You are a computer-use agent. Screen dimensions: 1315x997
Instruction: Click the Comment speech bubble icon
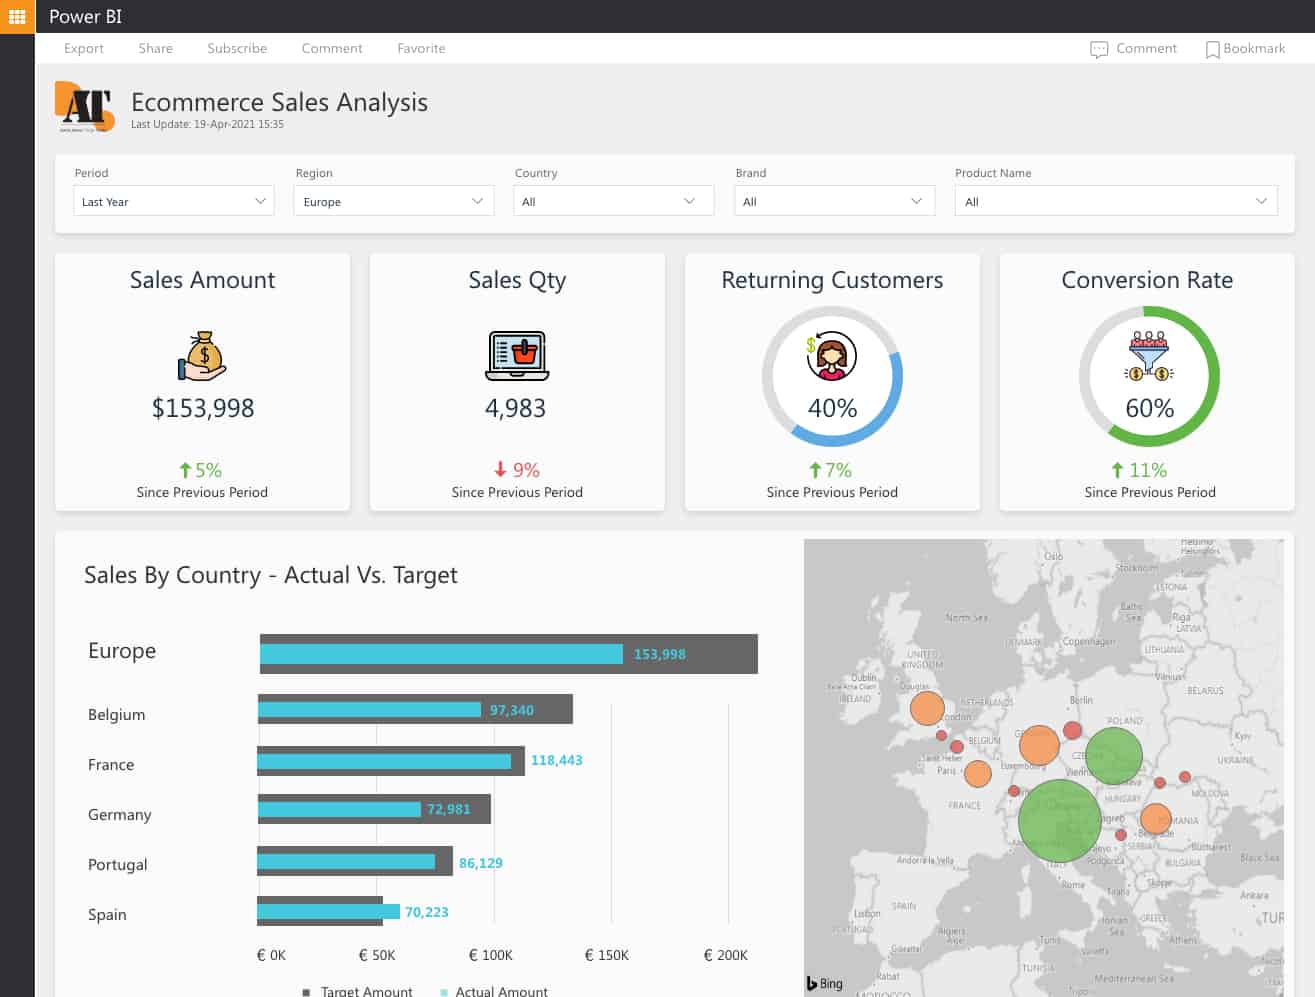[1099, 49]
